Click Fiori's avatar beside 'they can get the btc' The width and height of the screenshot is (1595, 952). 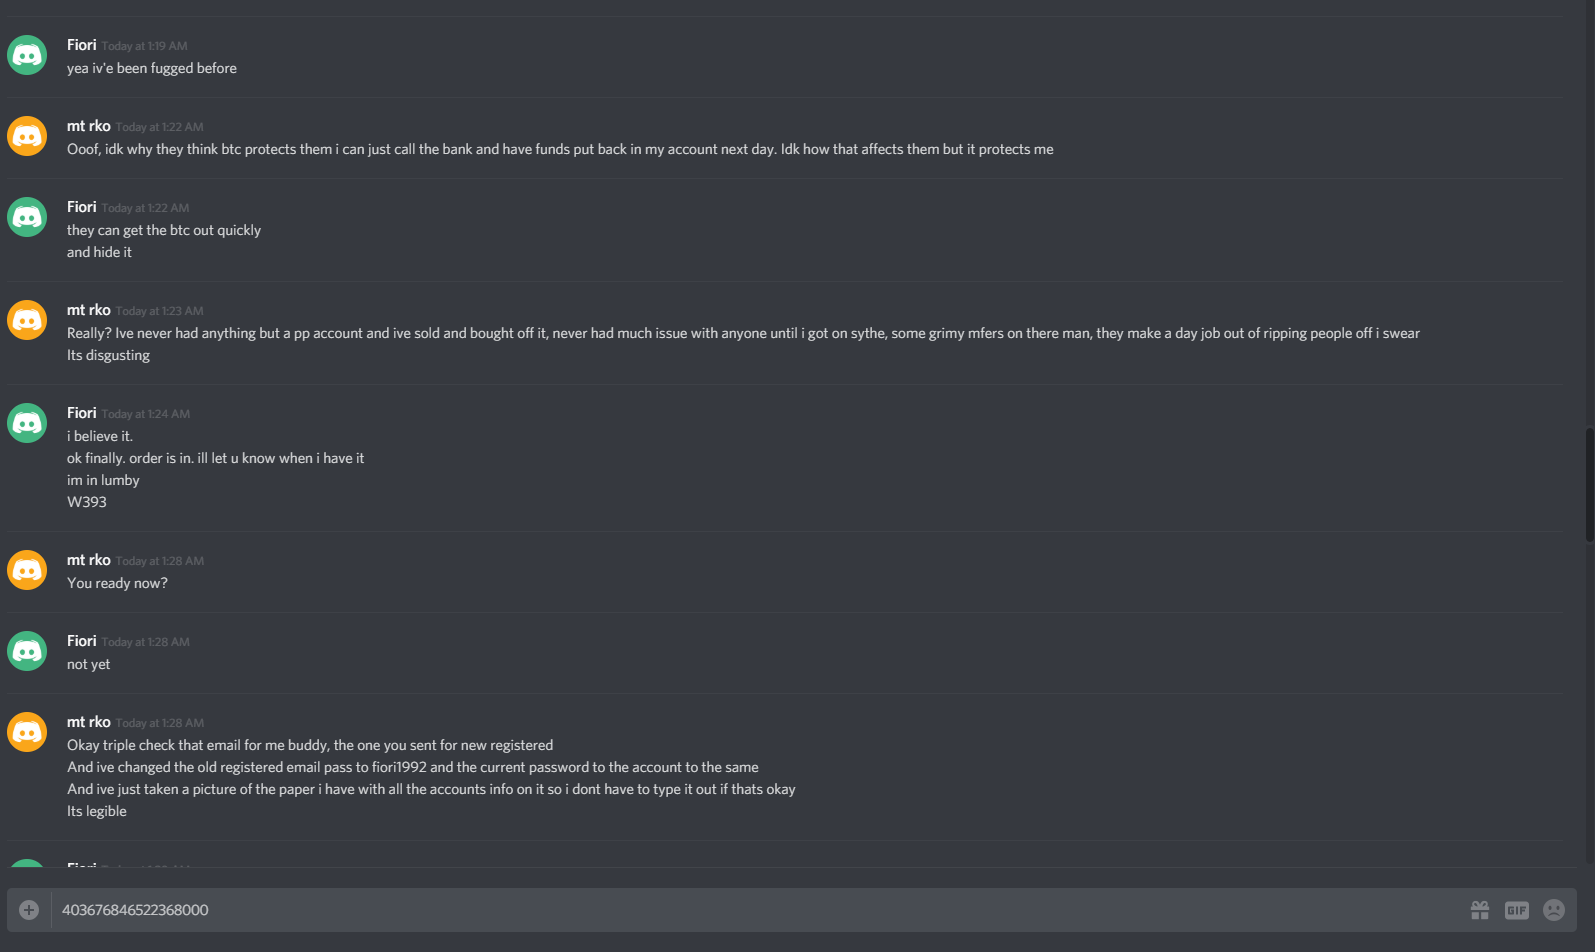[27, 217]
